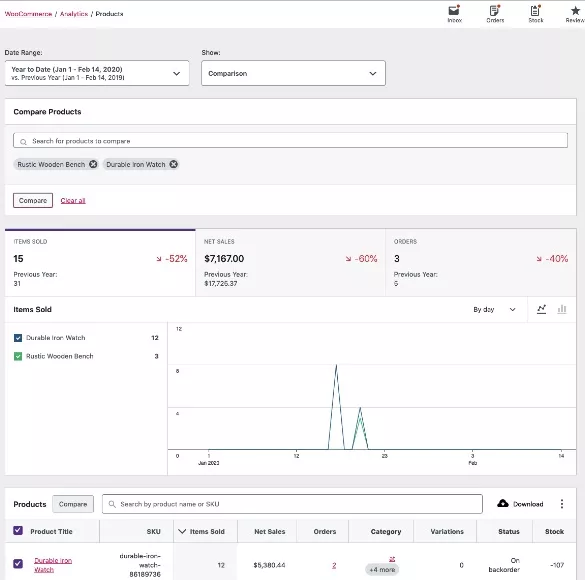Viewport: 585px width, 580px height.
Task: Click the Status column header
Action: (x=509, y=531)
